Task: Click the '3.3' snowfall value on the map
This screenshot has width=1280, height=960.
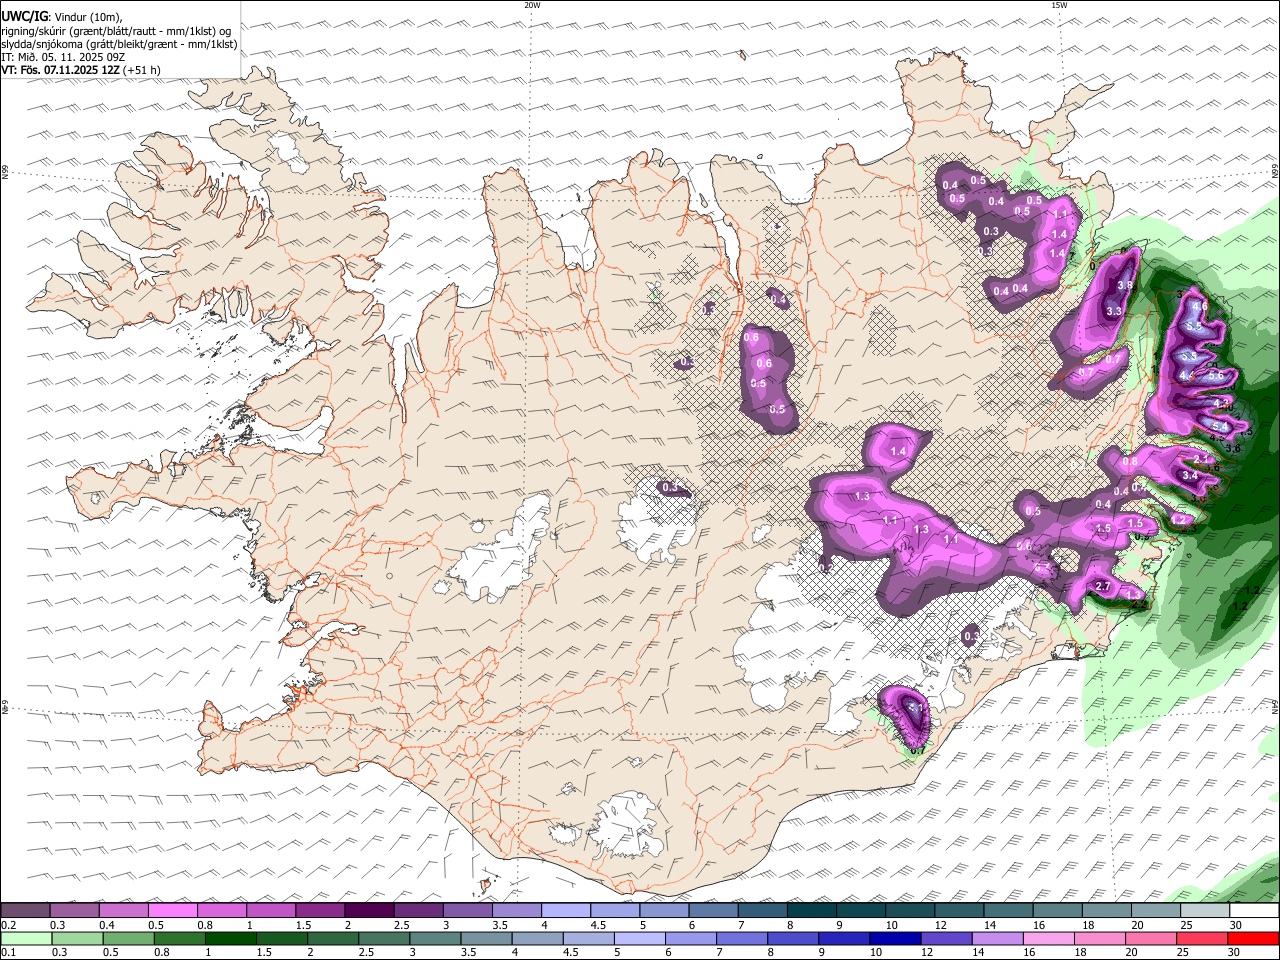Action: 1114,311
